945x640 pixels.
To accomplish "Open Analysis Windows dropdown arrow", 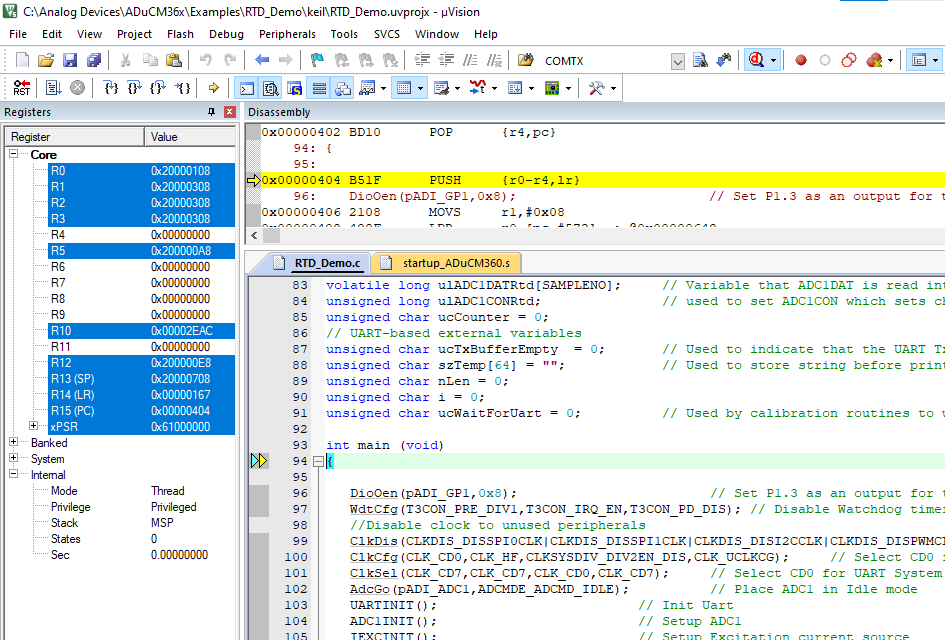I will 494,89.
